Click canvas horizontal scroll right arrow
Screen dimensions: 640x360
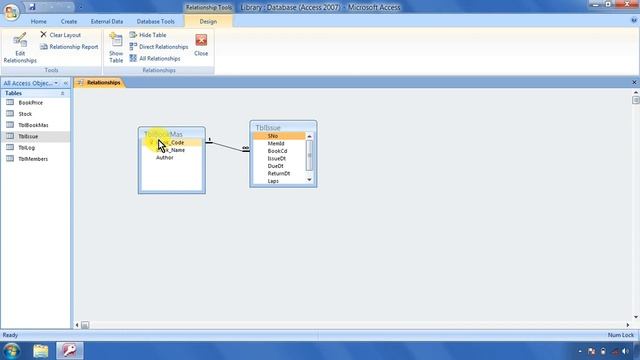[x=628, y=325]
